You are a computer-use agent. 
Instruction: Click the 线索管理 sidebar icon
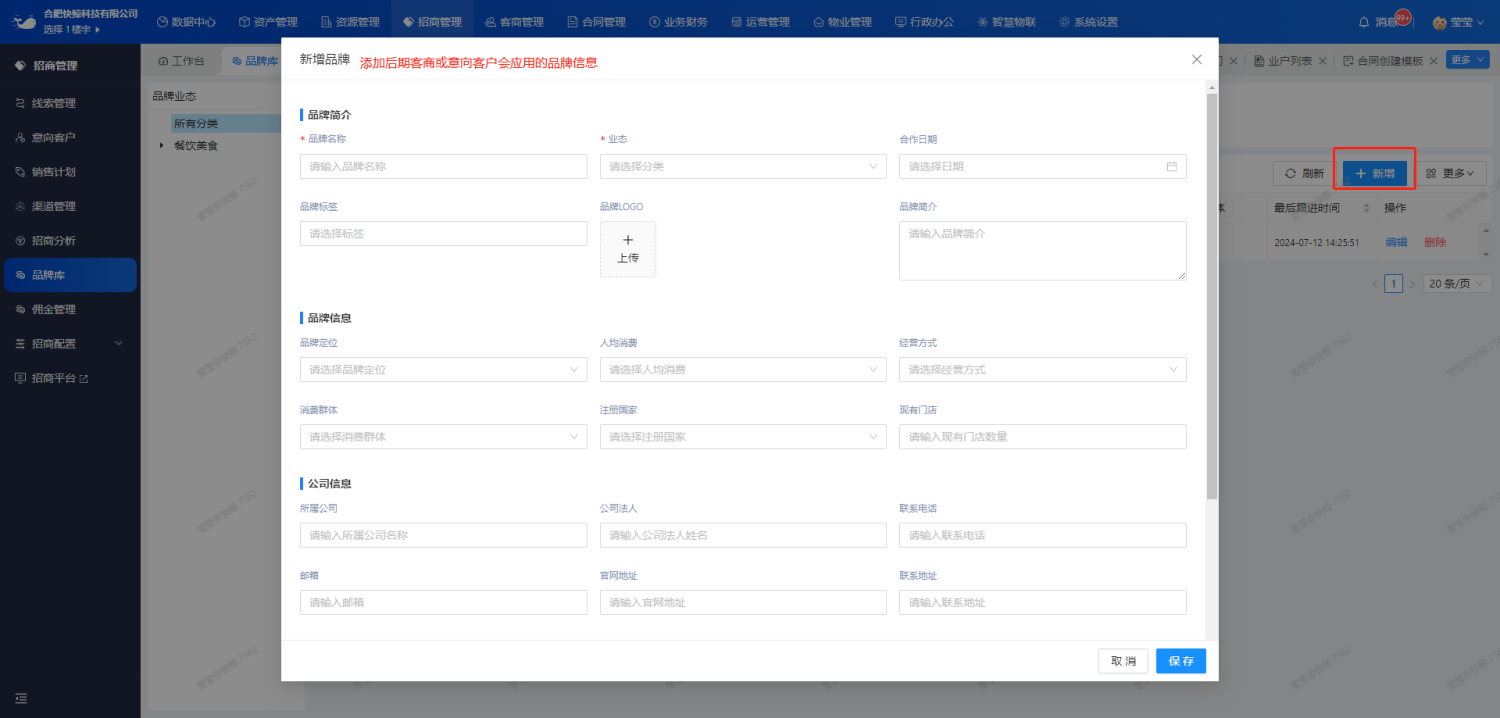pos(21,103)
